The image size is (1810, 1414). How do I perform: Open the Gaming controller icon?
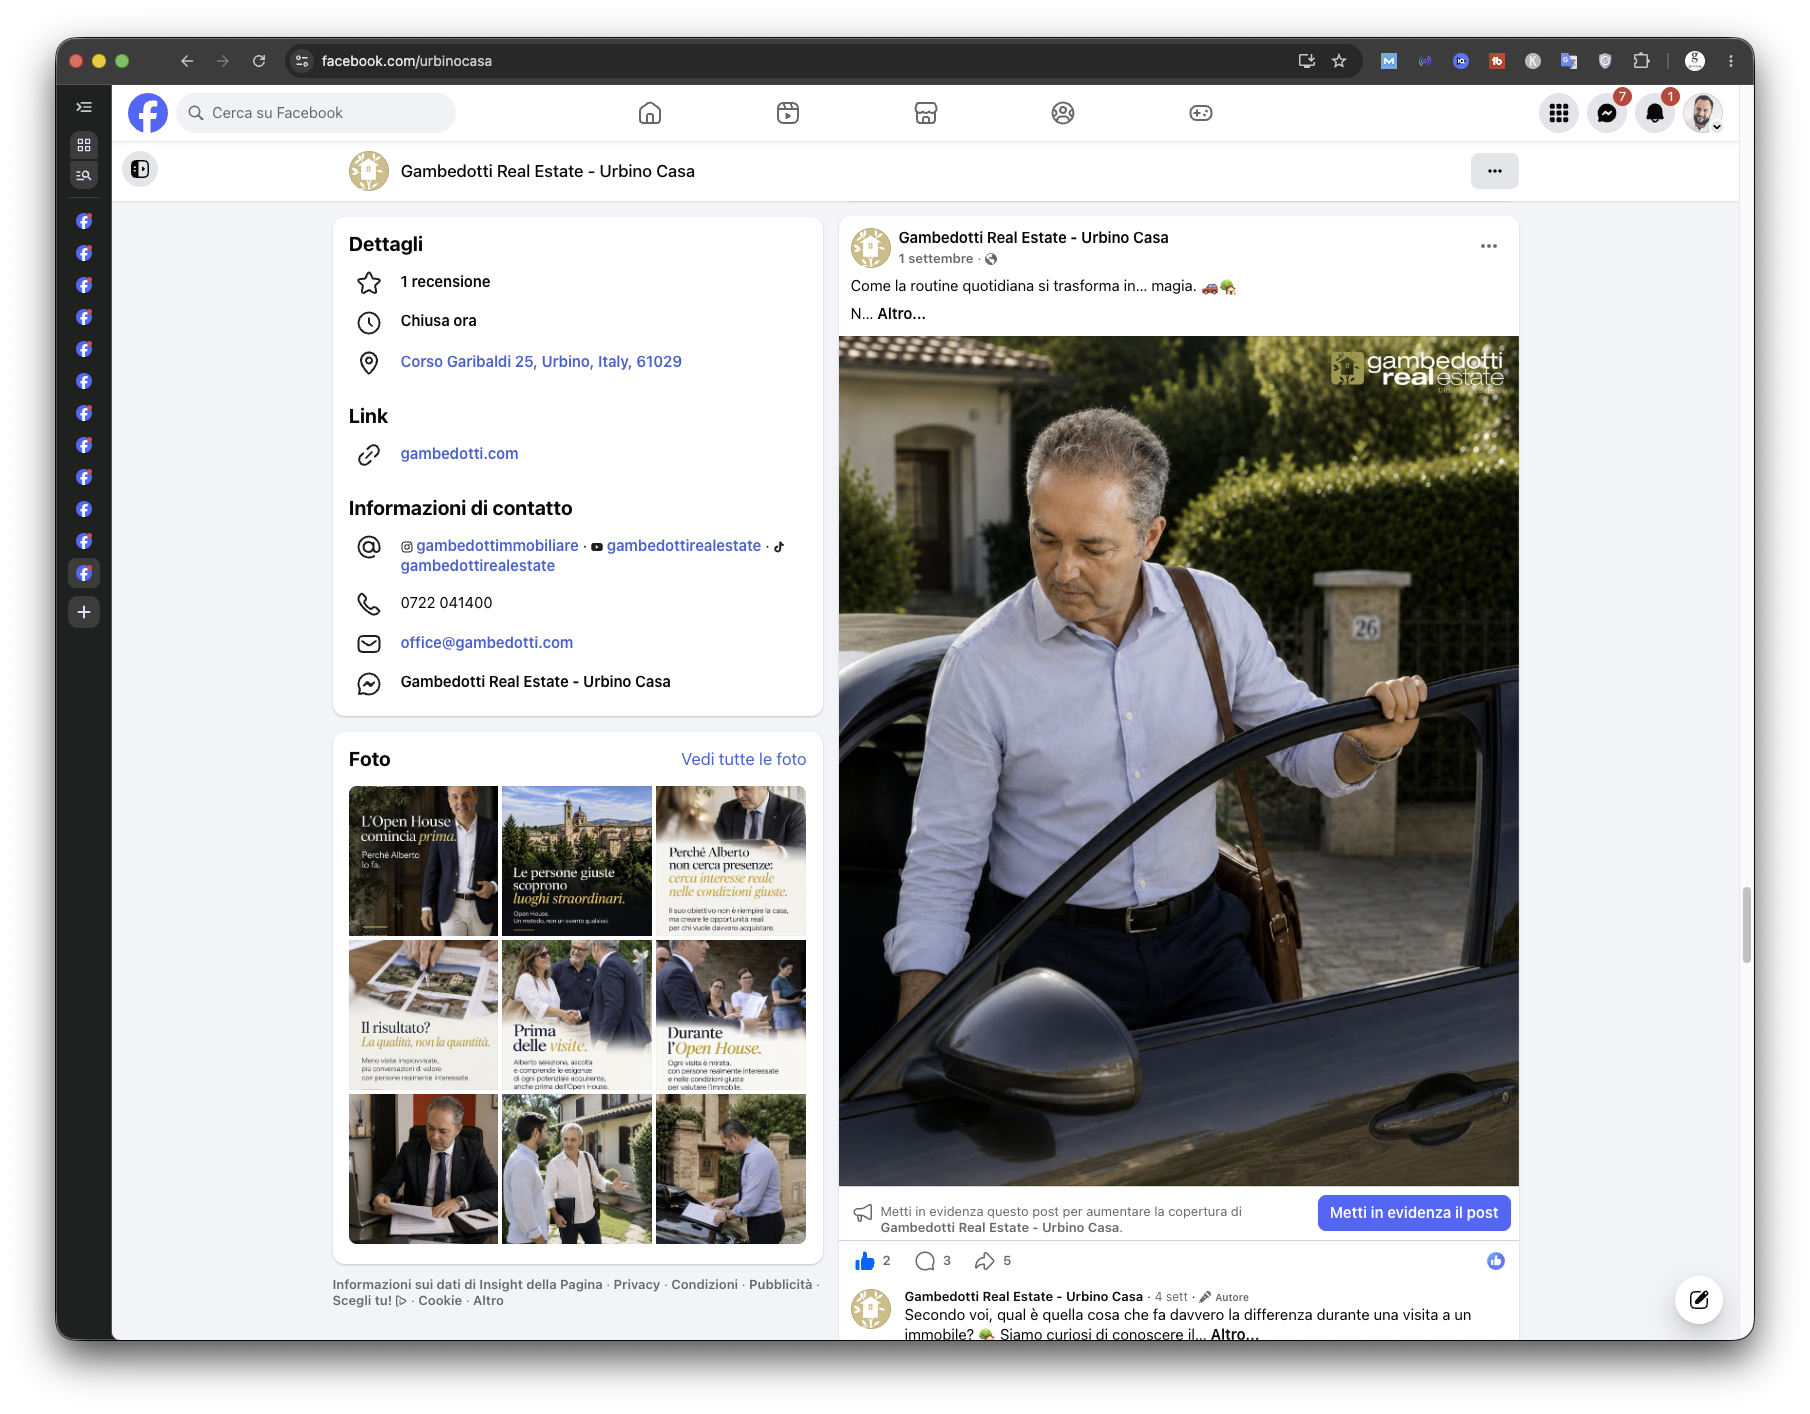click(x=1201, y=113)
